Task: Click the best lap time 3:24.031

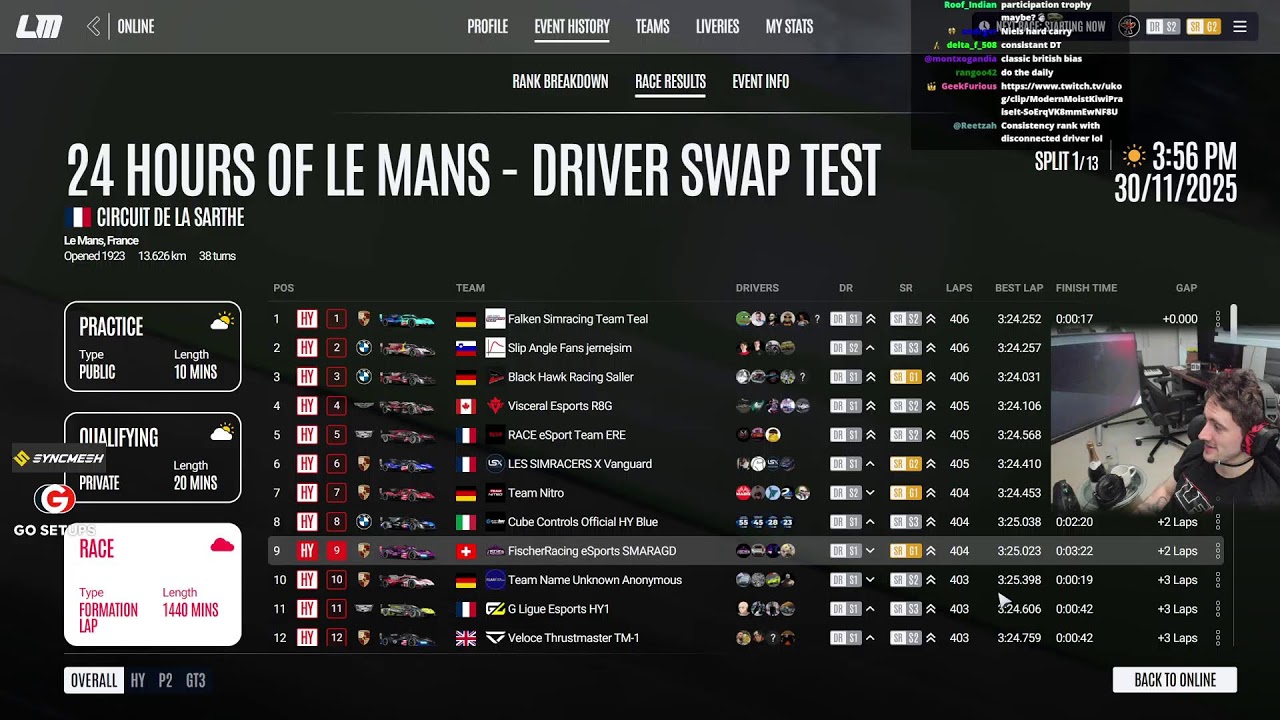Action: 1019,377
